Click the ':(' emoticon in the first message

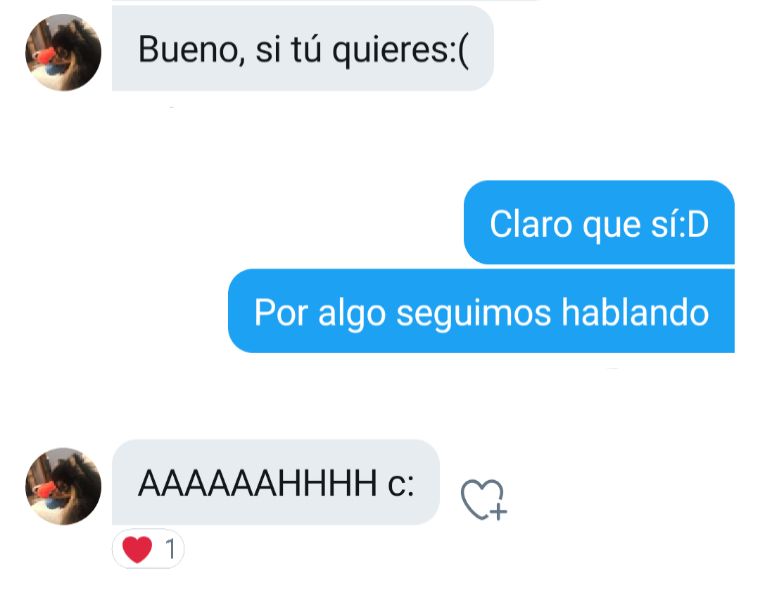459,50
